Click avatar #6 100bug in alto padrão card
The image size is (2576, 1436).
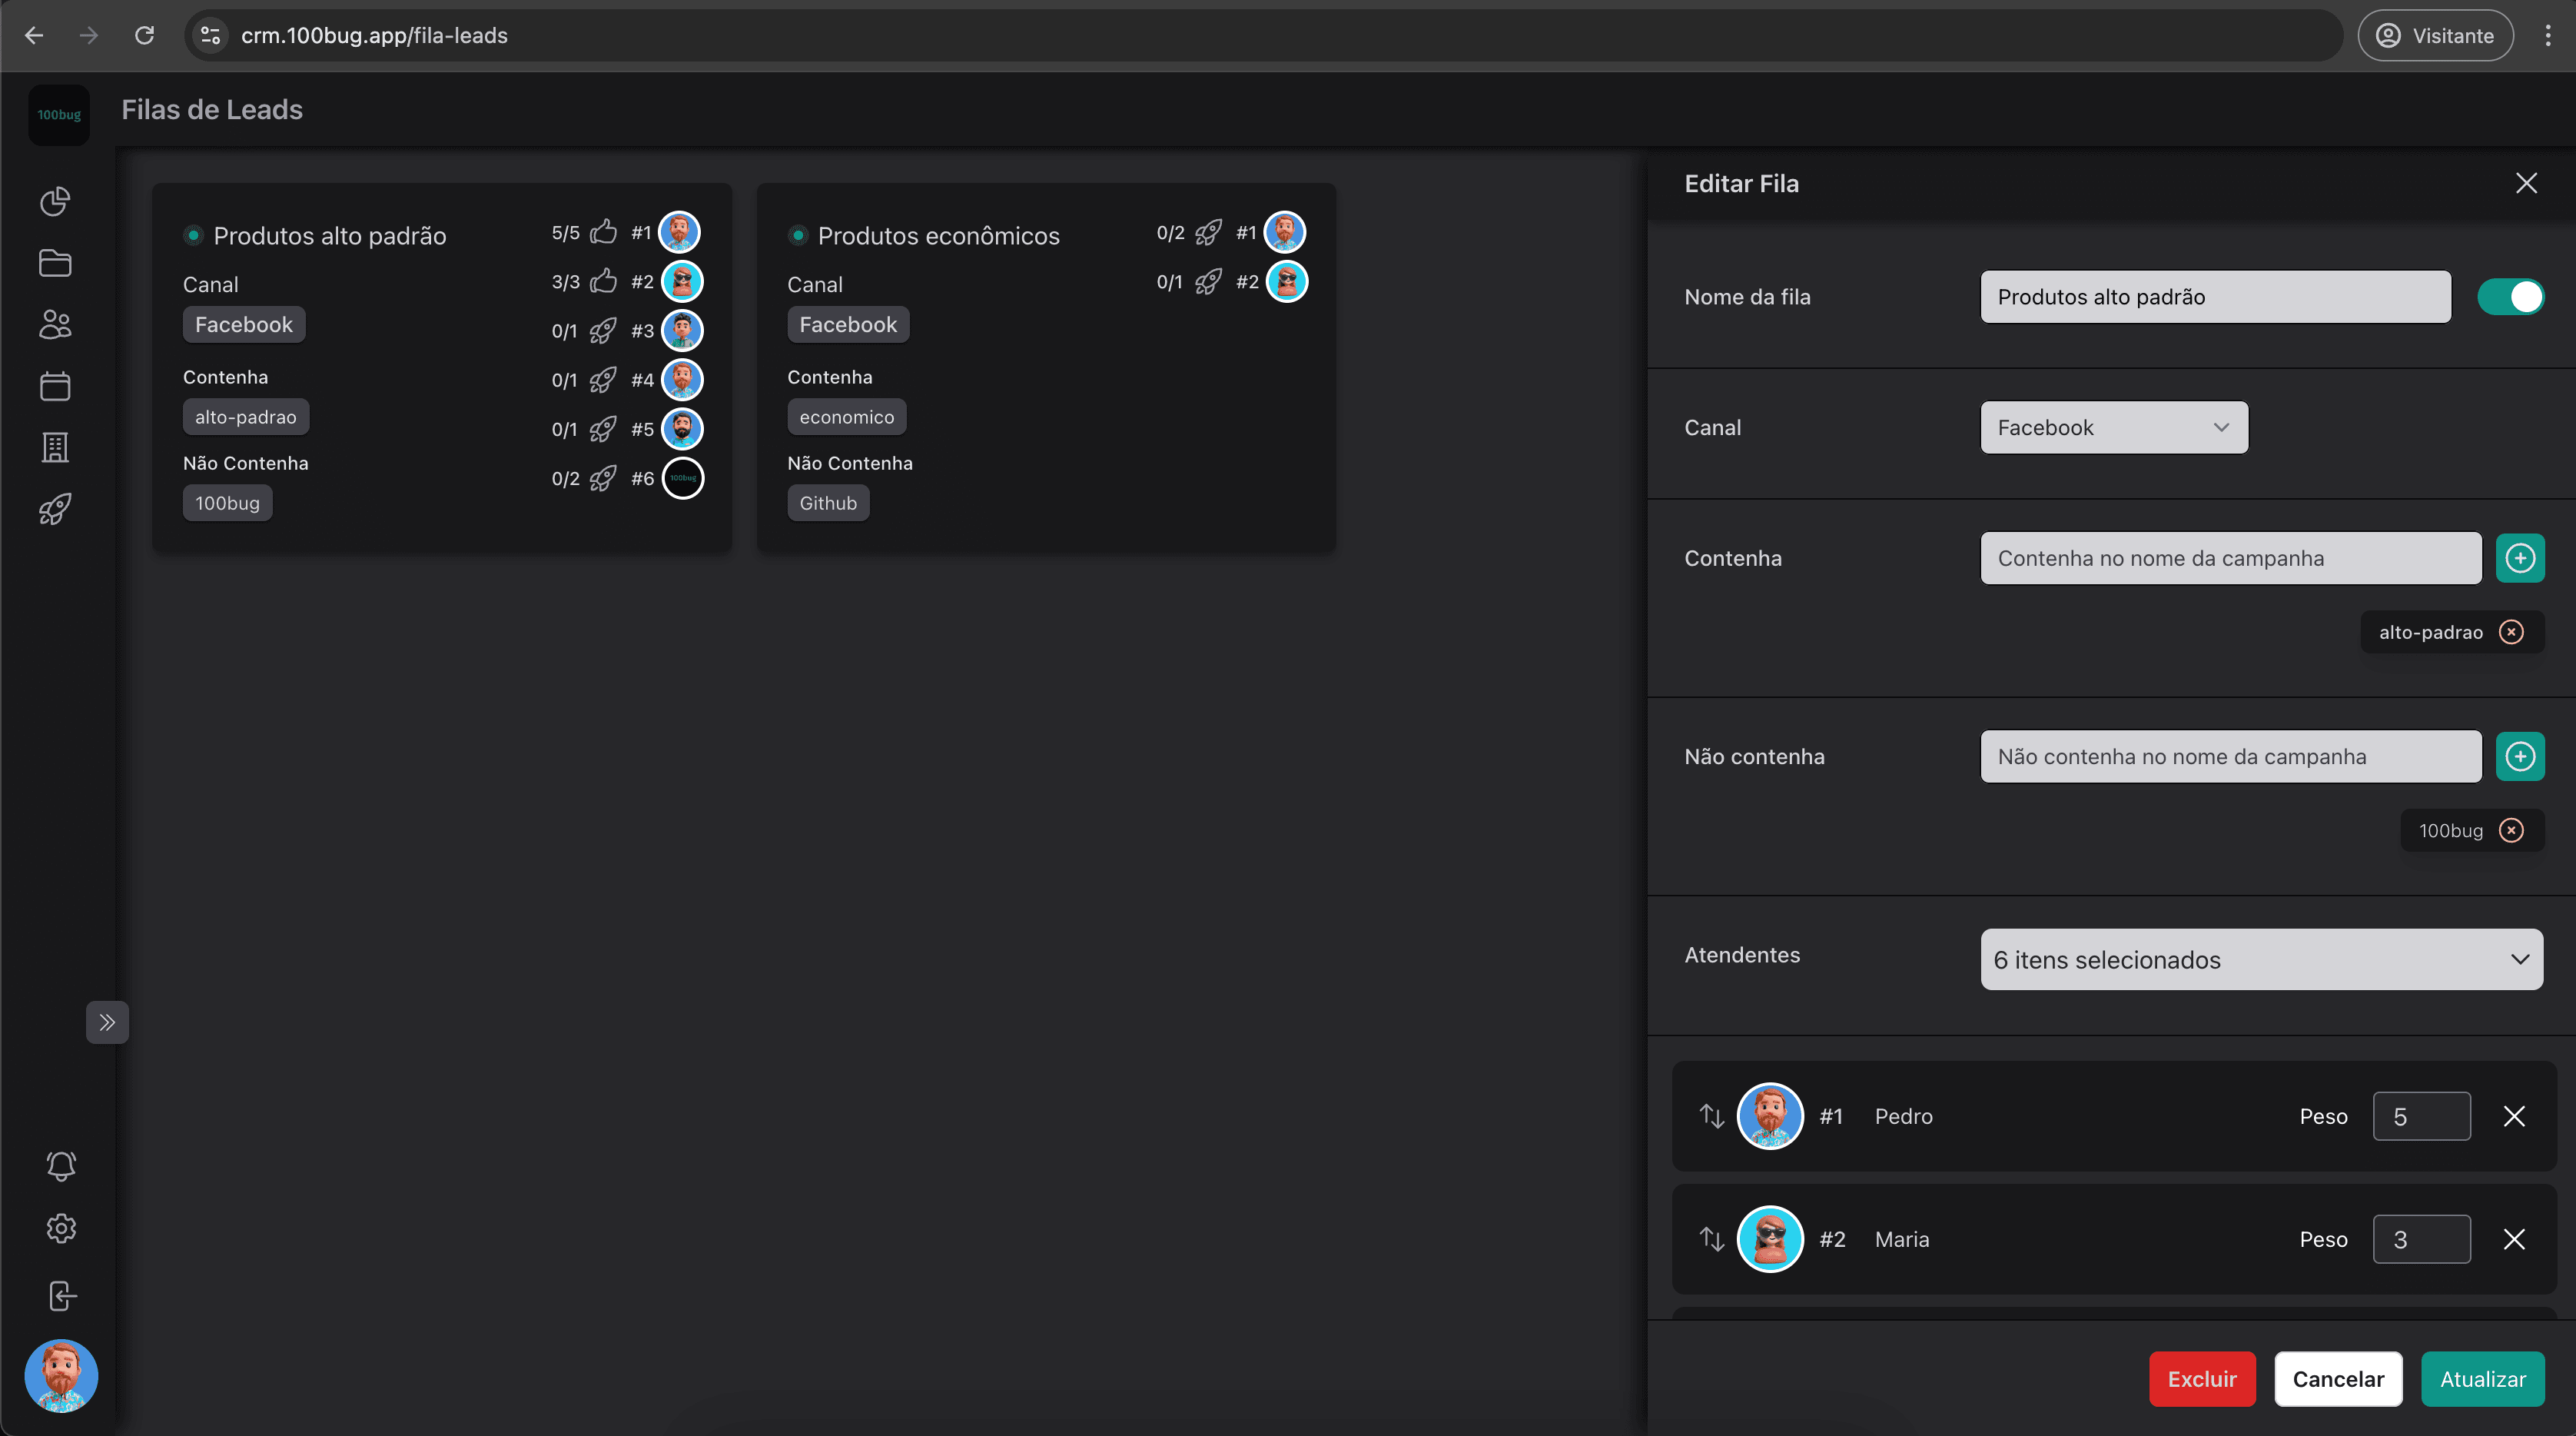[x=683, y=478]
